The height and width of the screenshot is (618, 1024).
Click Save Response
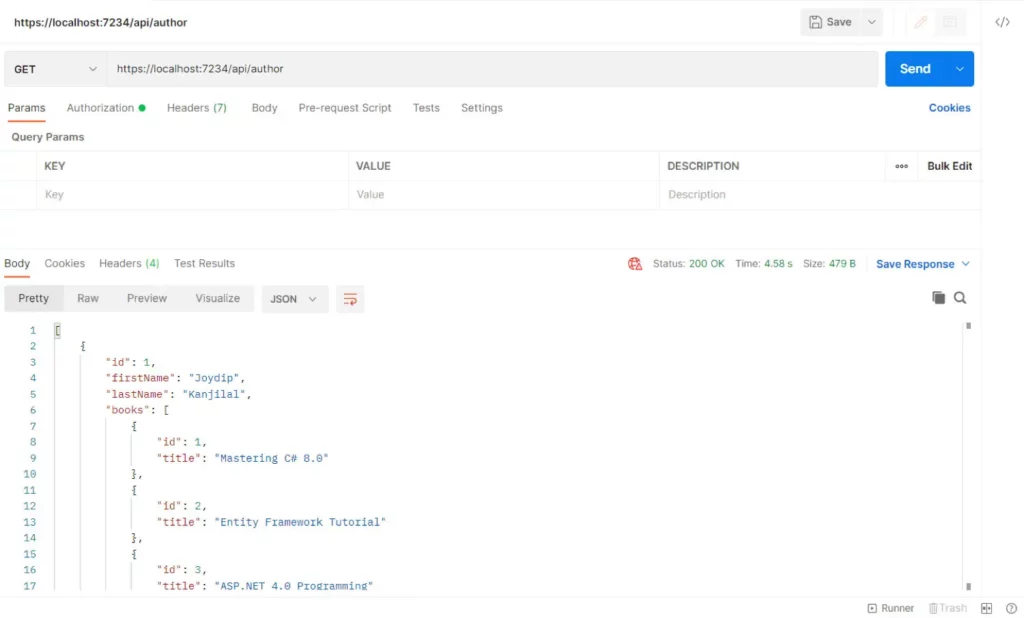click(x=915, y=264)
